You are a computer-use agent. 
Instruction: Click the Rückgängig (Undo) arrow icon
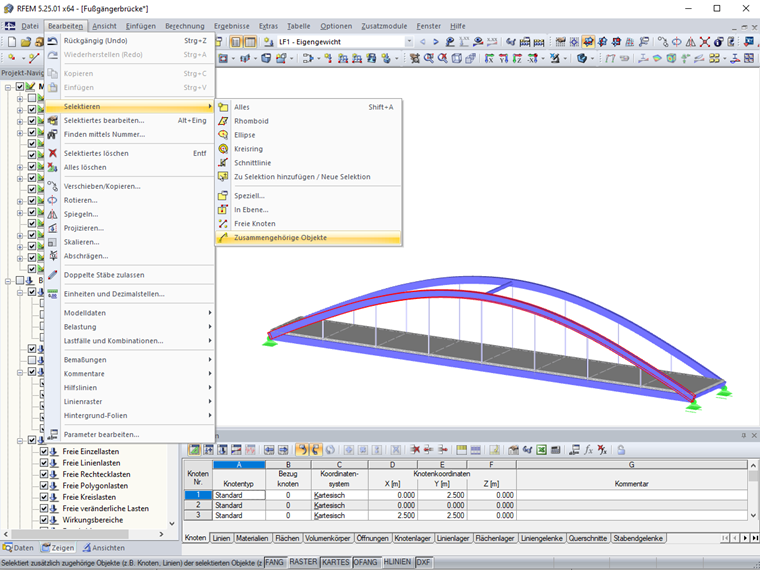[x=52, y=41]
